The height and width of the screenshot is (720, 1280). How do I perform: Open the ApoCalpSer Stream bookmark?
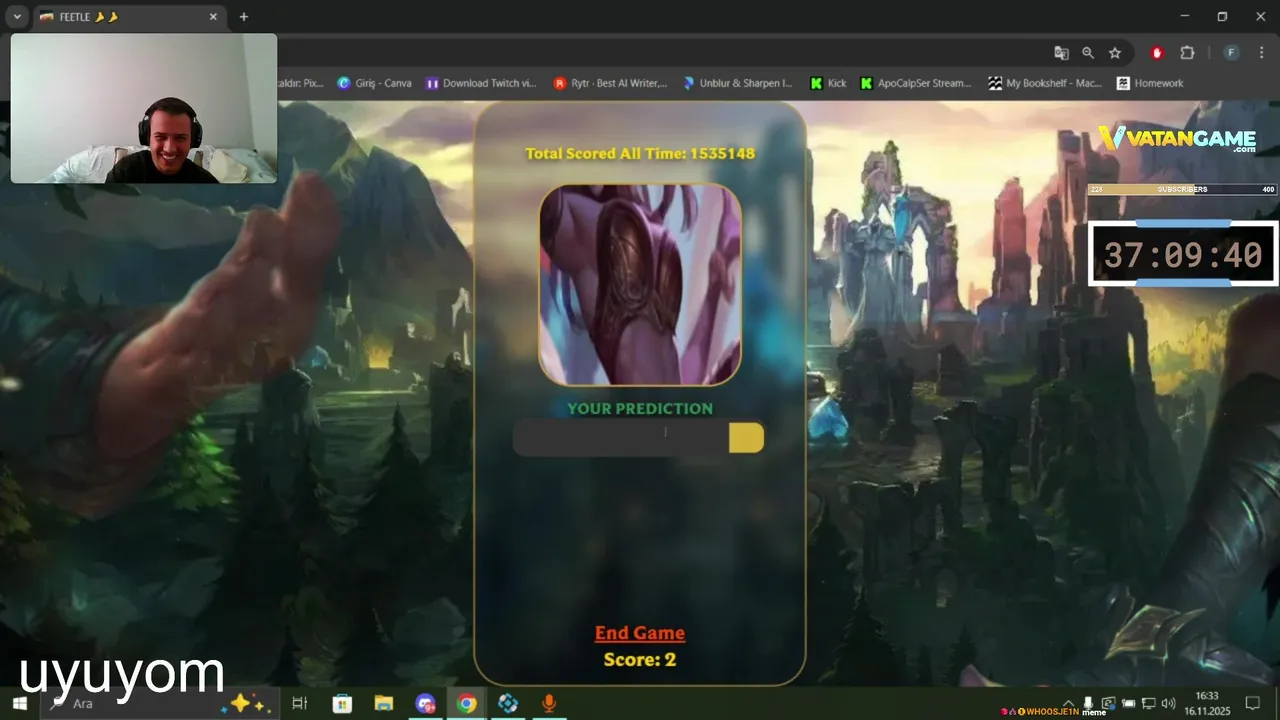pos(915,83)
